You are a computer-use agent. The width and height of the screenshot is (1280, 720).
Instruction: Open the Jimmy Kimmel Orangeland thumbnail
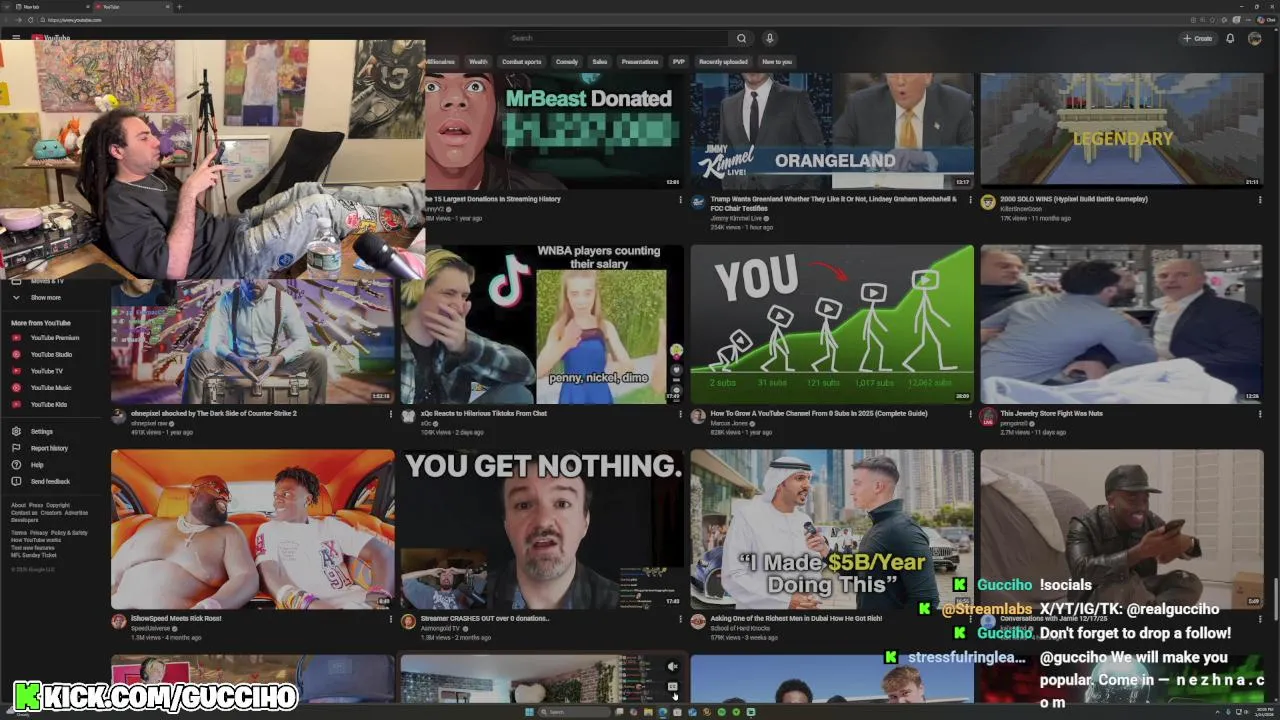(x=831, y=130)
